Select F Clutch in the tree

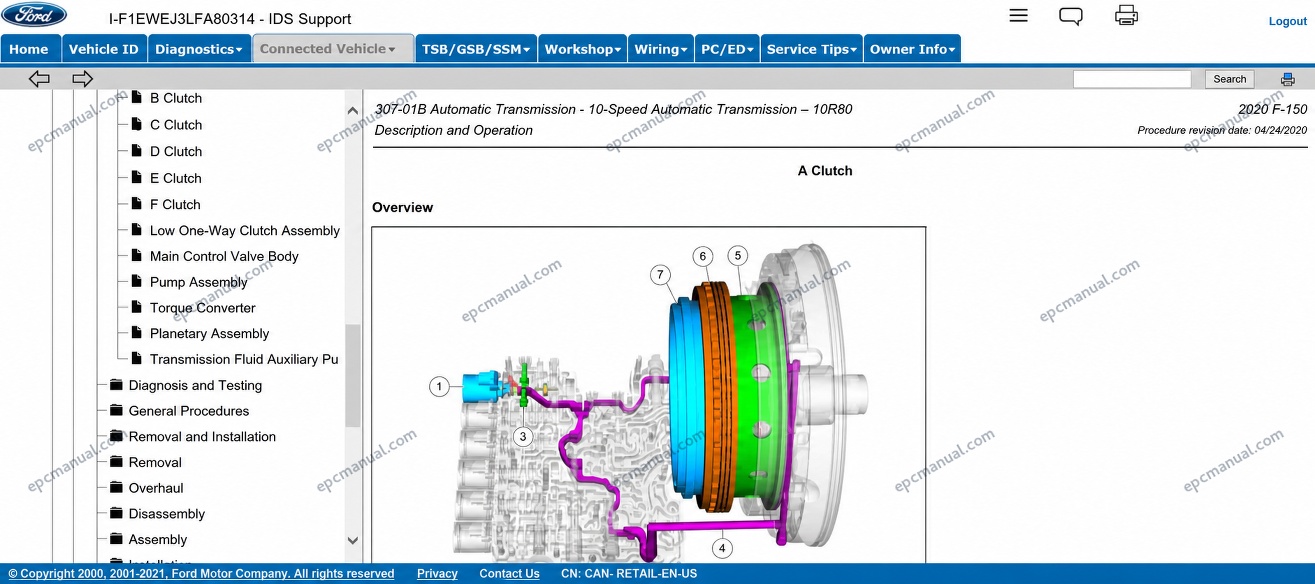(175, 204)
